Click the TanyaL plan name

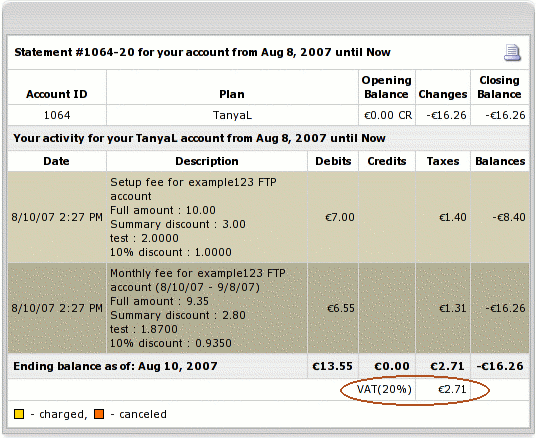[x=232, y=115]
